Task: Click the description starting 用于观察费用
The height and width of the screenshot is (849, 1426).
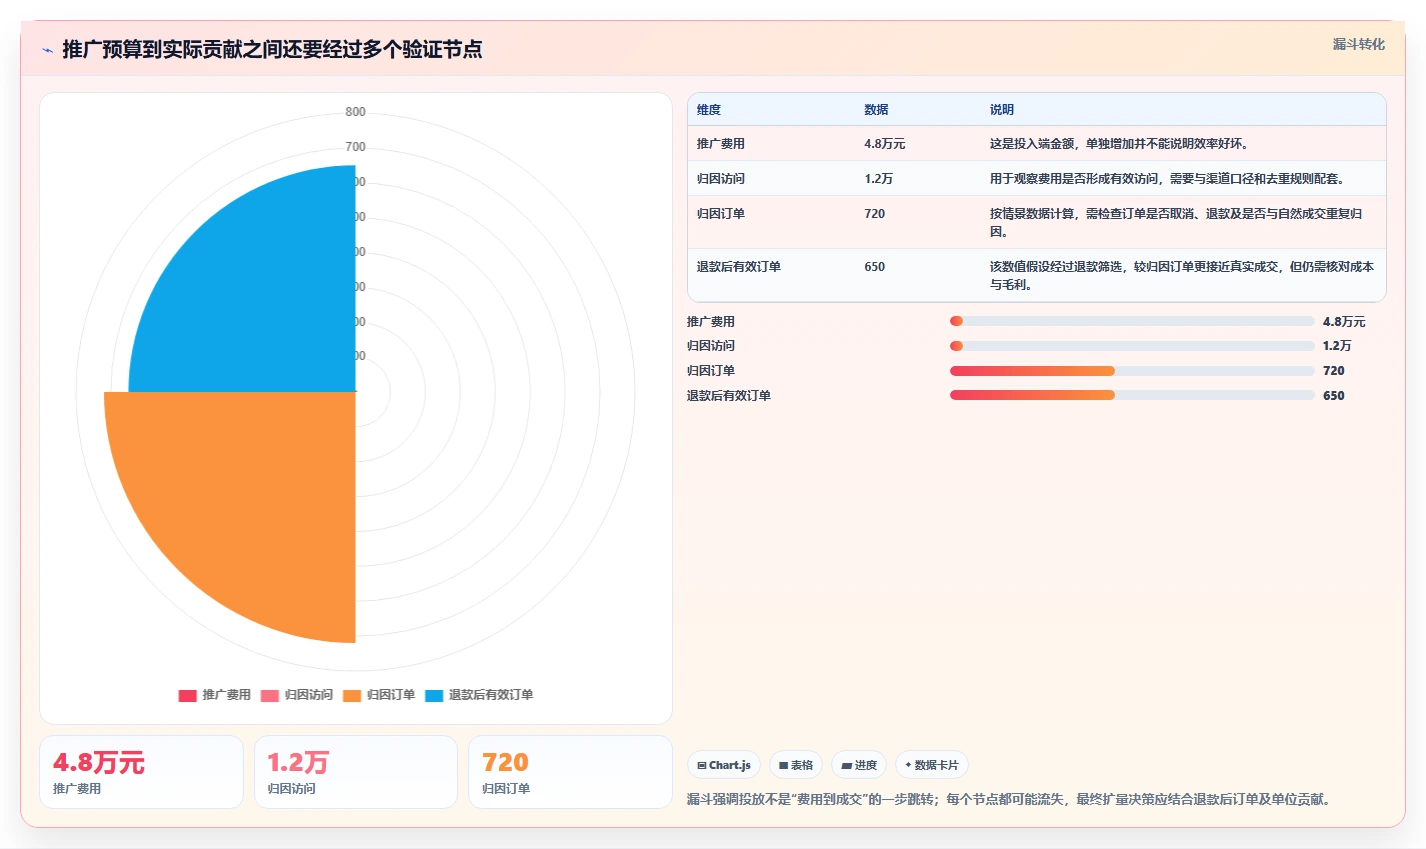Action: [x=1167, y=179]
